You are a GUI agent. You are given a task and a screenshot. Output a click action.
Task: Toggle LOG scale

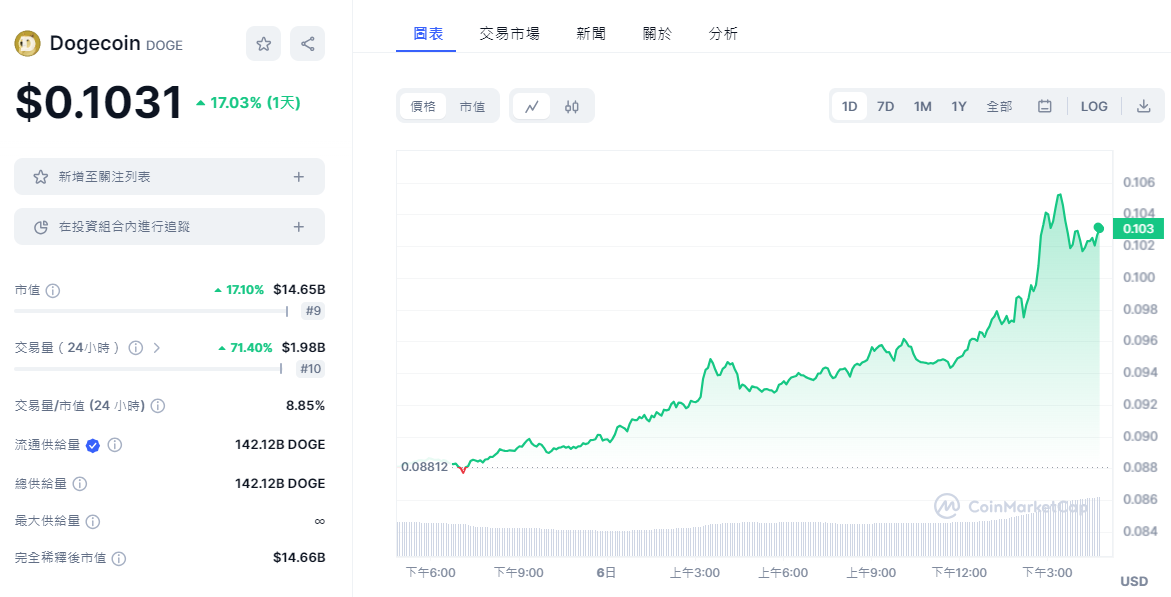tap(1094, 106)
